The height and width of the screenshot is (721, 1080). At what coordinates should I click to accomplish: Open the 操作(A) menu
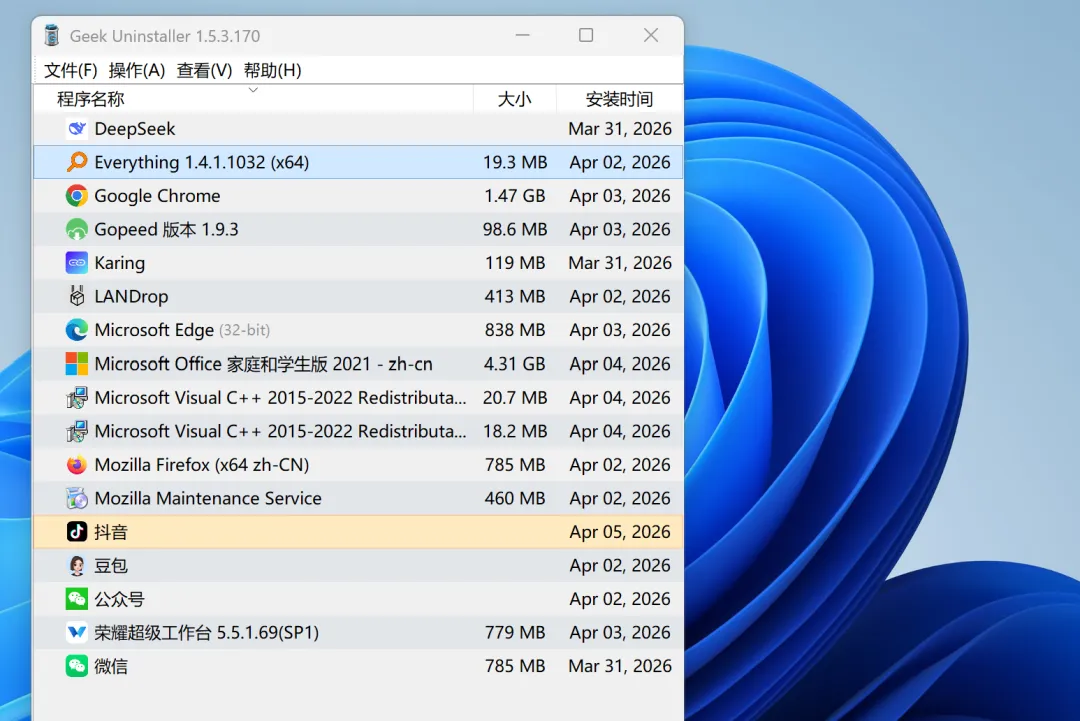[136, 70]
